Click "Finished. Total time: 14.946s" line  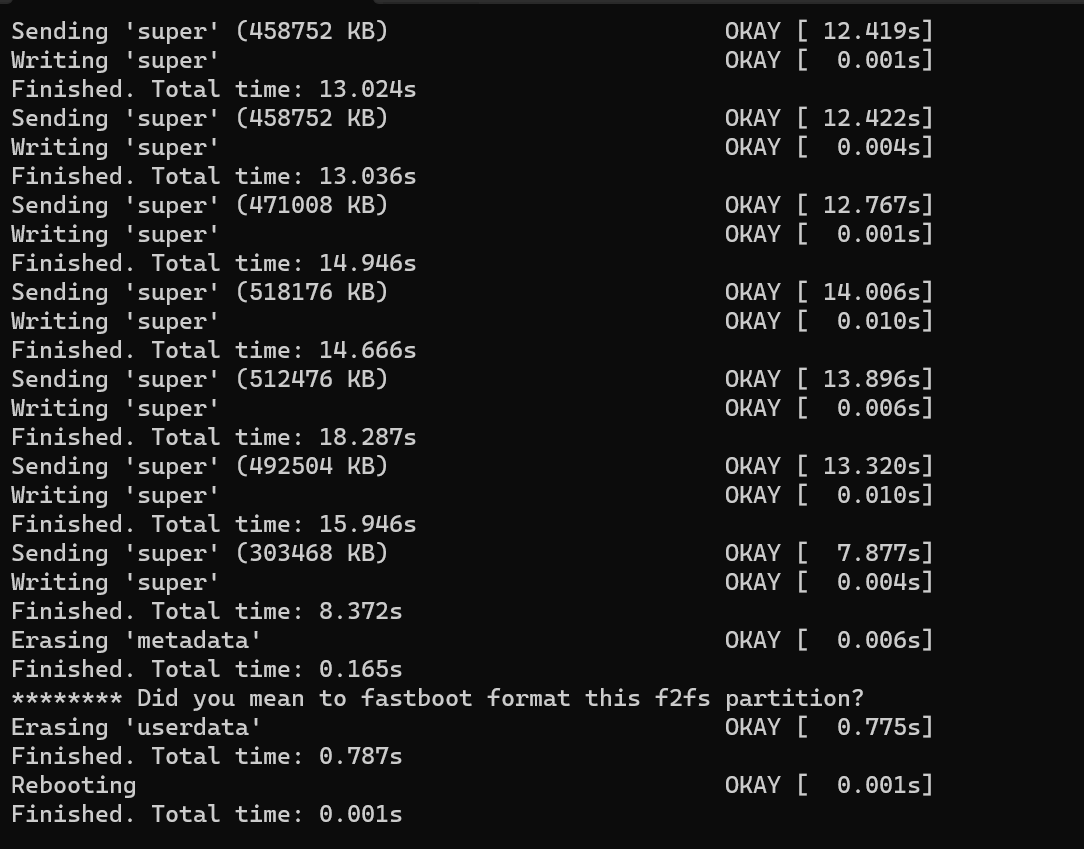click(214, 263)
